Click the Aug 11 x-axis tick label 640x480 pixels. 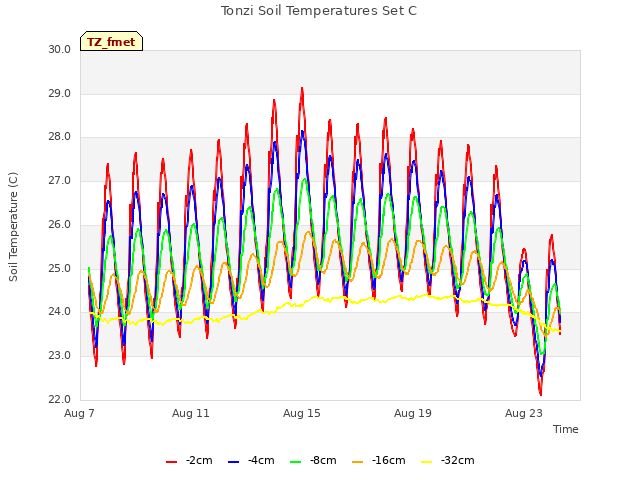point(191,413)
